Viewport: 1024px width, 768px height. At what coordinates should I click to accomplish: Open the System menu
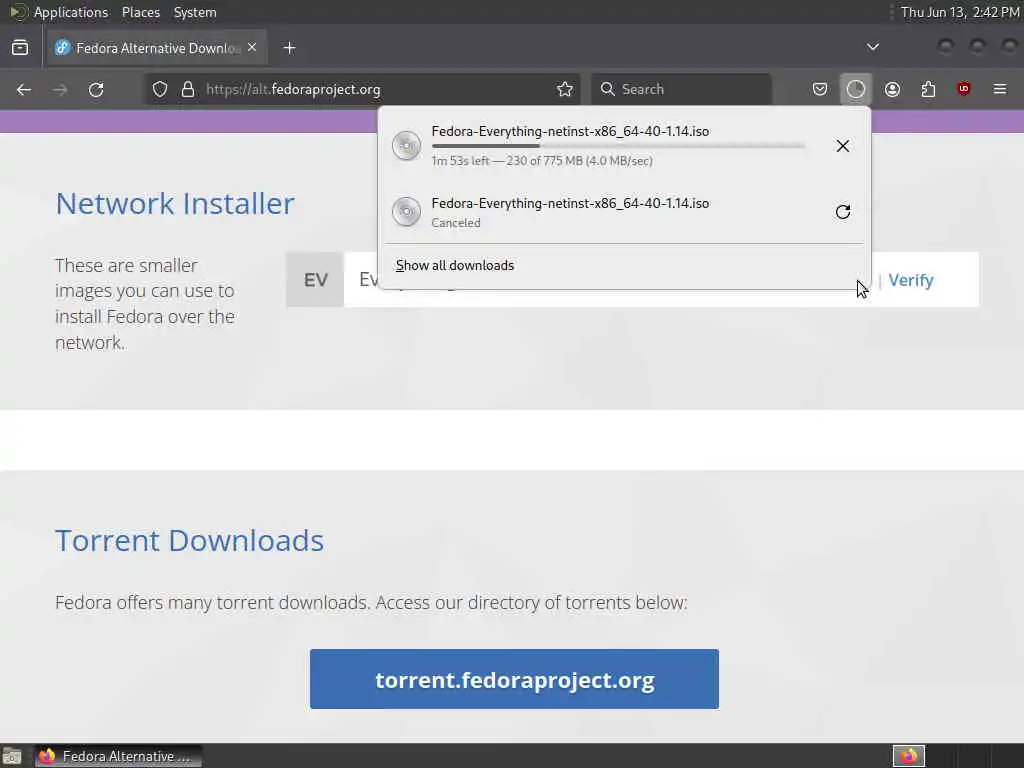pos(195,12)
